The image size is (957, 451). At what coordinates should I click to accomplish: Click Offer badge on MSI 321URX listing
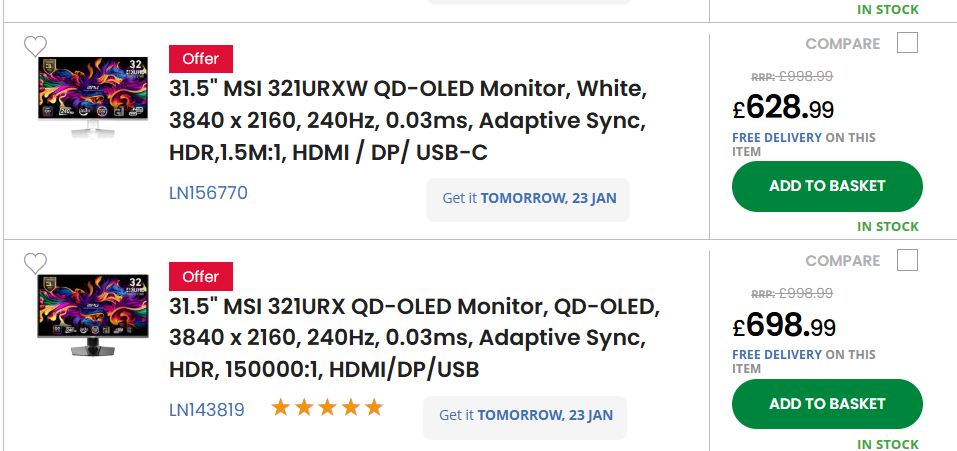tap(201, 276)
